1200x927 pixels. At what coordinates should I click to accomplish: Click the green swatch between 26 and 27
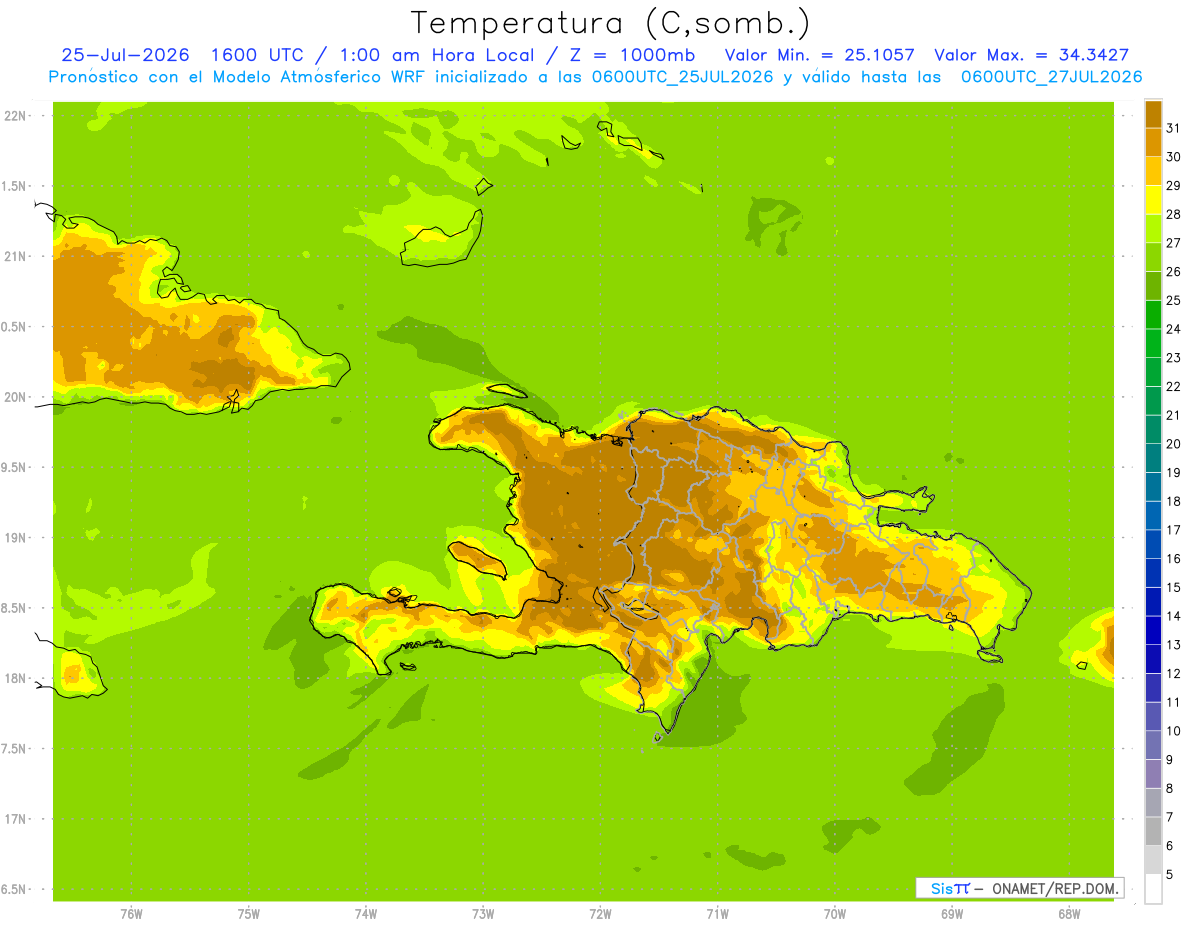click(1153, 256)
